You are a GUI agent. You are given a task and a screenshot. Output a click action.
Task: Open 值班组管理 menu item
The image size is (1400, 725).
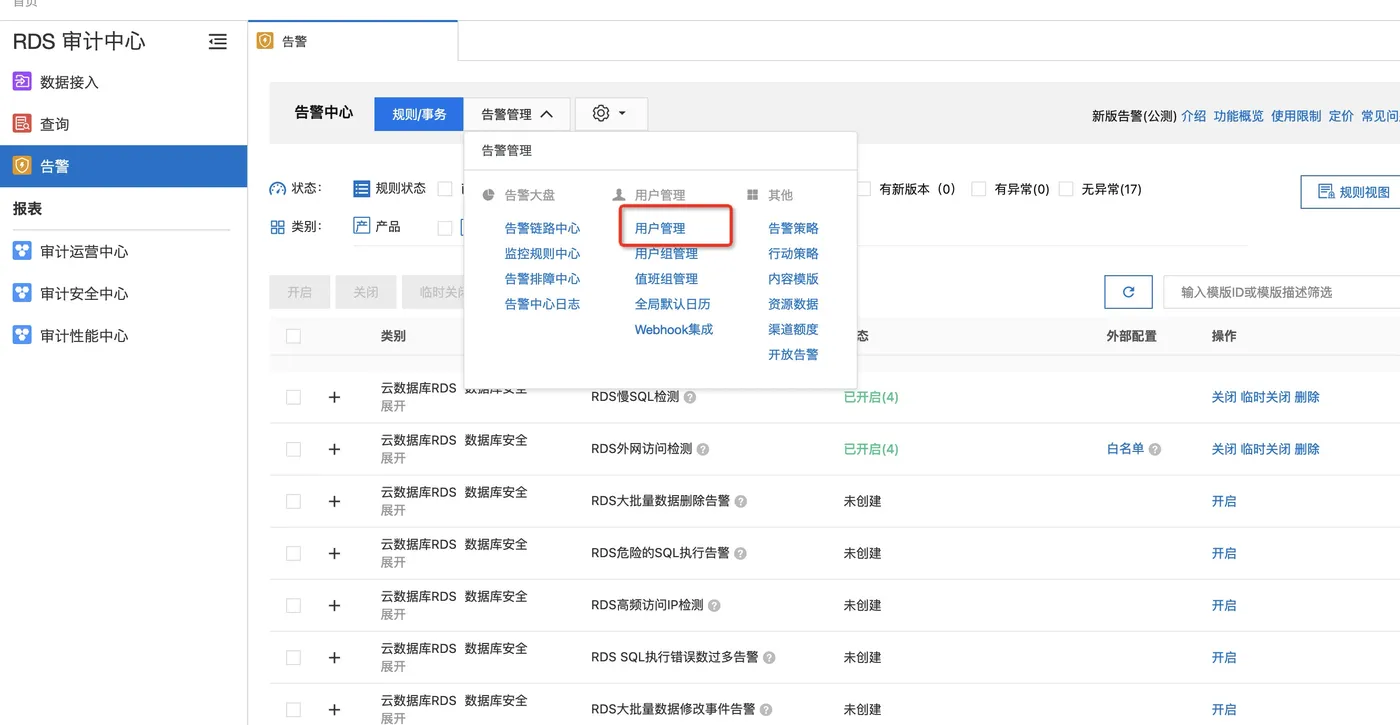[x=666, y=279]
